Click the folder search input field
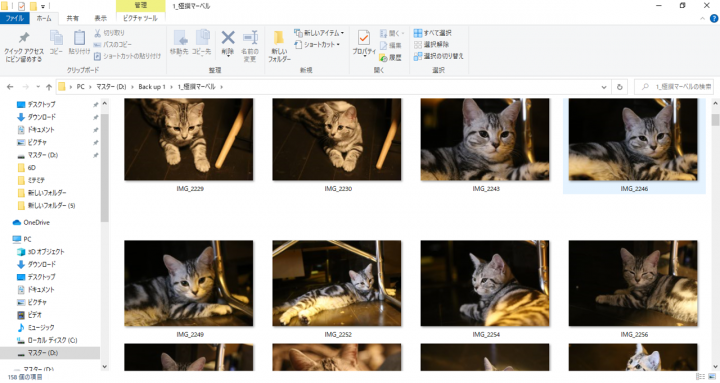The height and width of the screenshot is (383, 720). pyautogui.click(x=674, y=87)
